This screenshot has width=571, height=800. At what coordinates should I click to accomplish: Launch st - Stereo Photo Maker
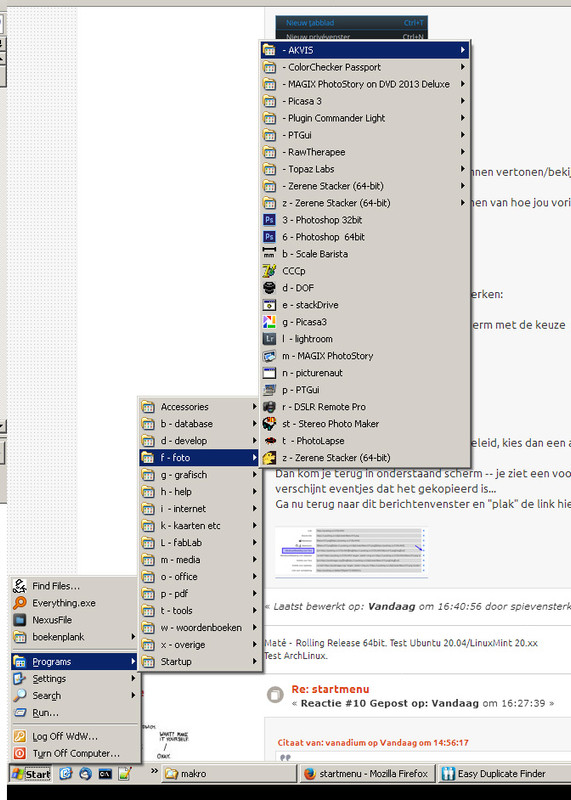[365, 423]
